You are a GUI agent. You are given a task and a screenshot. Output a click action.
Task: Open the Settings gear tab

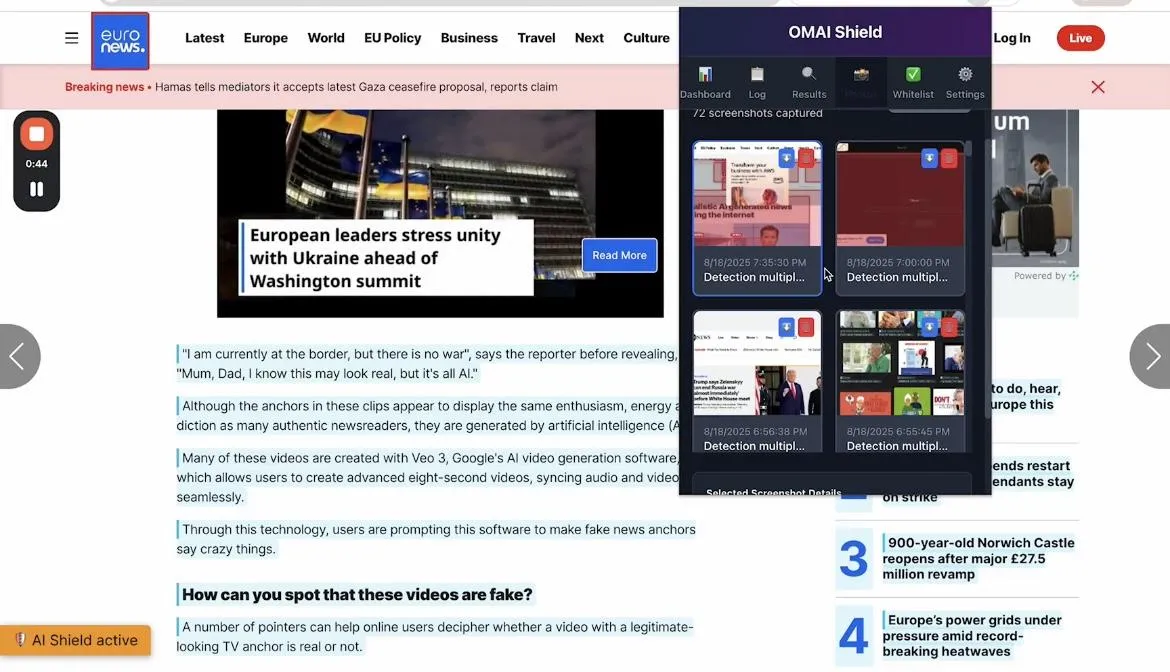(x=965, y=82)
